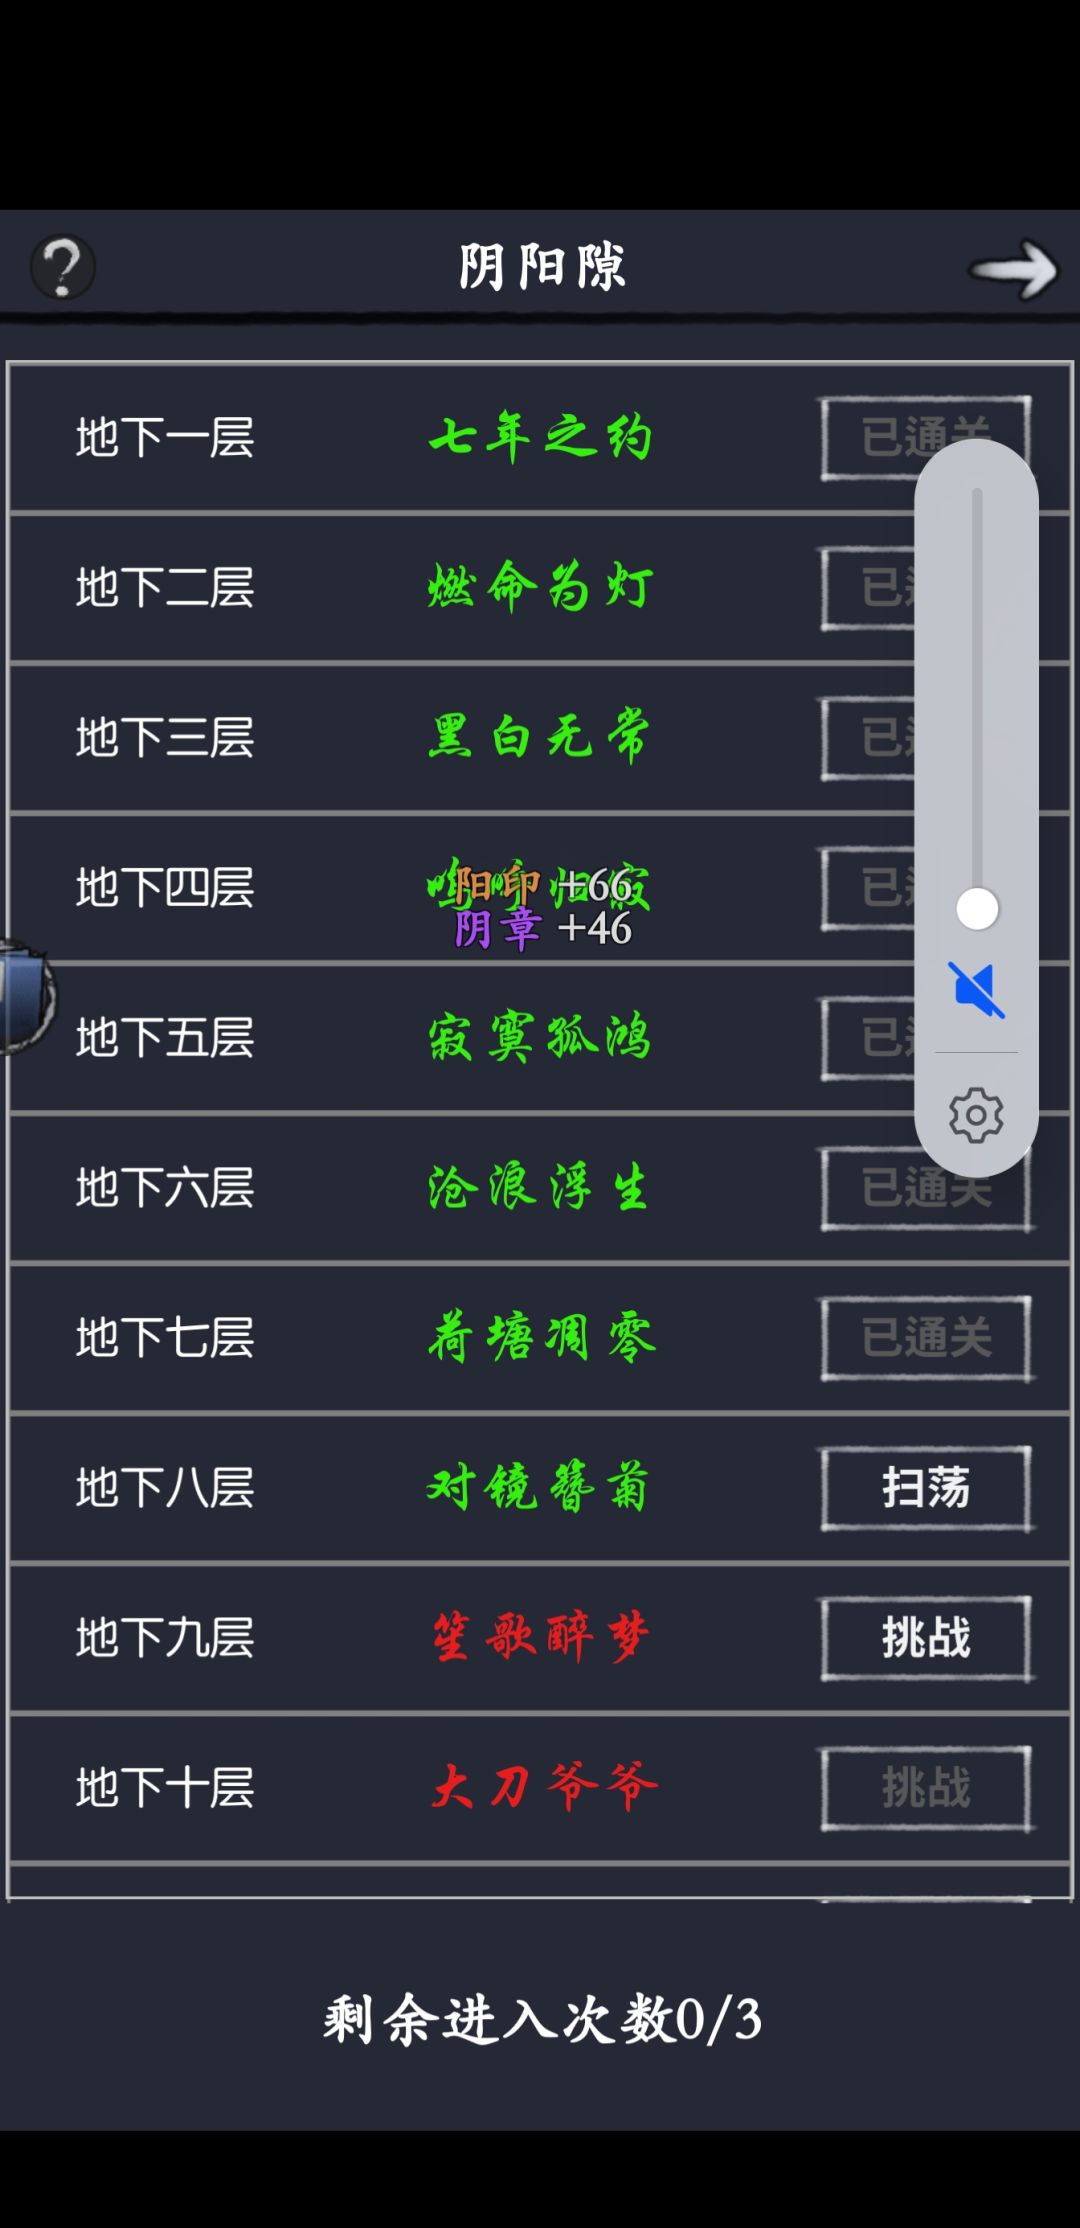Click greyed 挑战 button for 地下十层
Screen dimensions: 1080x2228
pos(926,1788)
